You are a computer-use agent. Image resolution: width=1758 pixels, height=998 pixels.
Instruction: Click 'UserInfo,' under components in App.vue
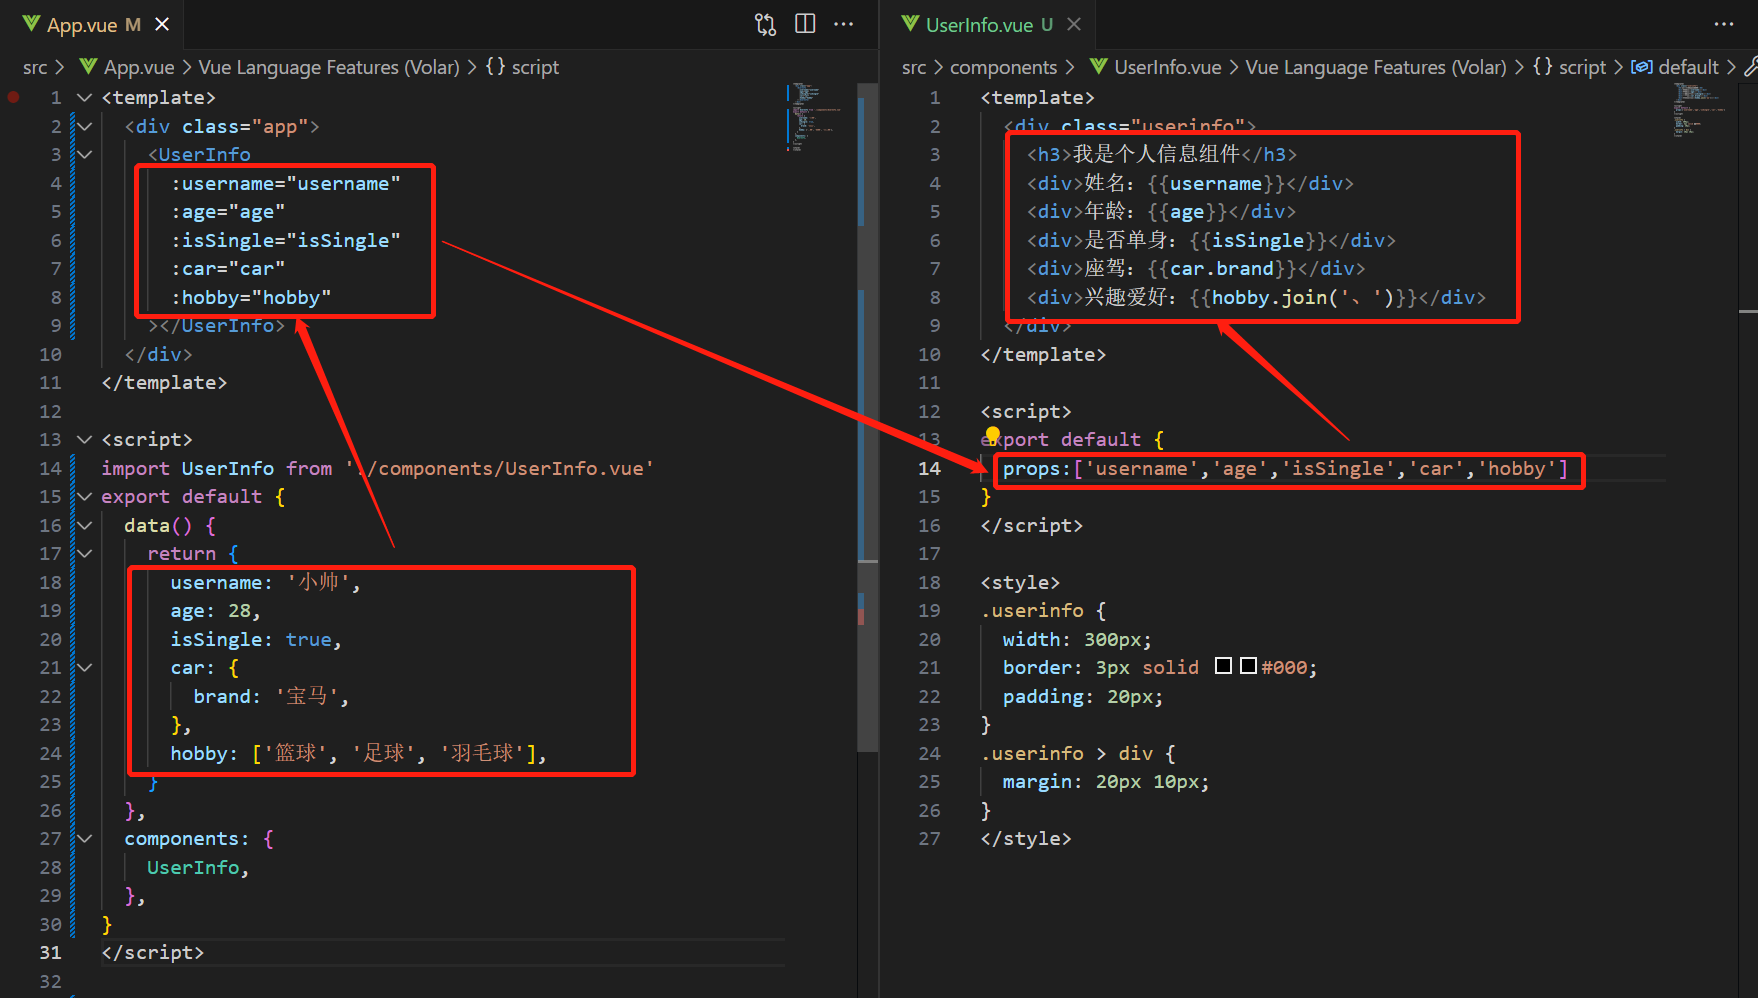point(197,868)
